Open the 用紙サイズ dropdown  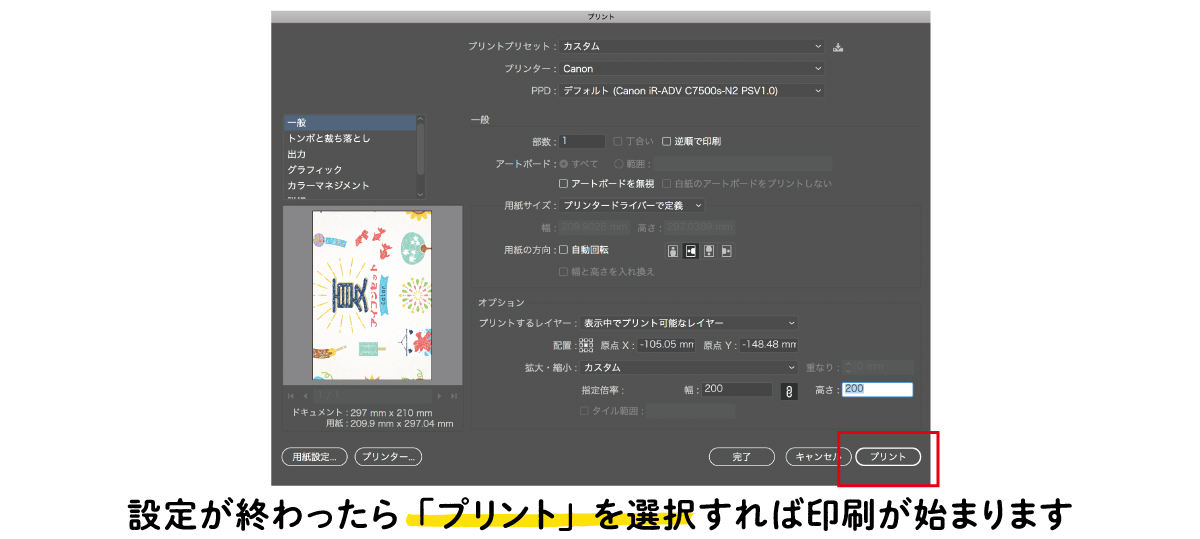tap(631, 205)
